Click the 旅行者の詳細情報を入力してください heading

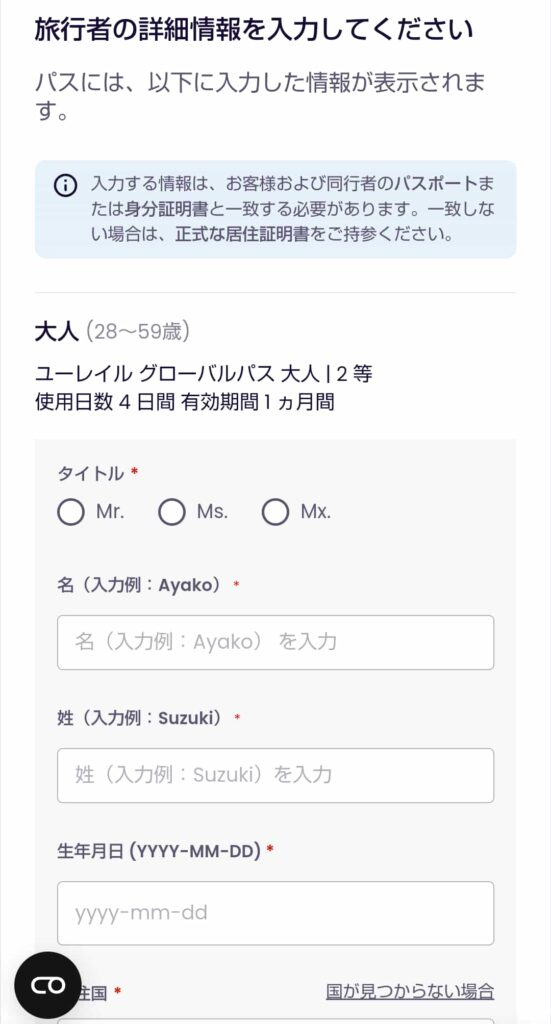254,30
